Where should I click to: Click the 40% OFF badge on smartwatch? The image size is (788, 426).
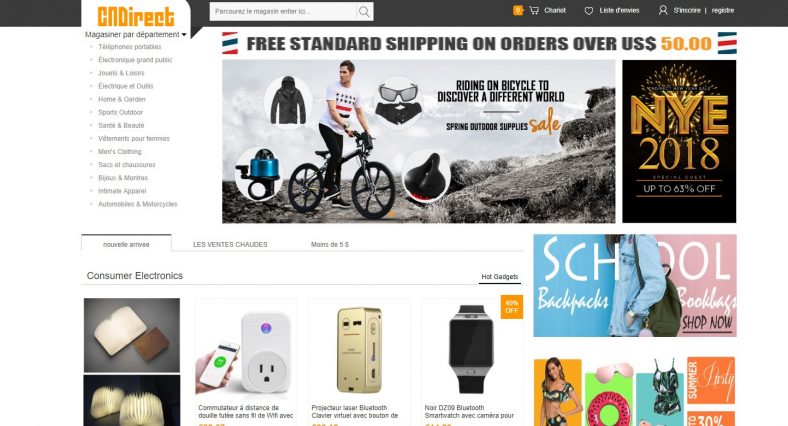point(512,306)
